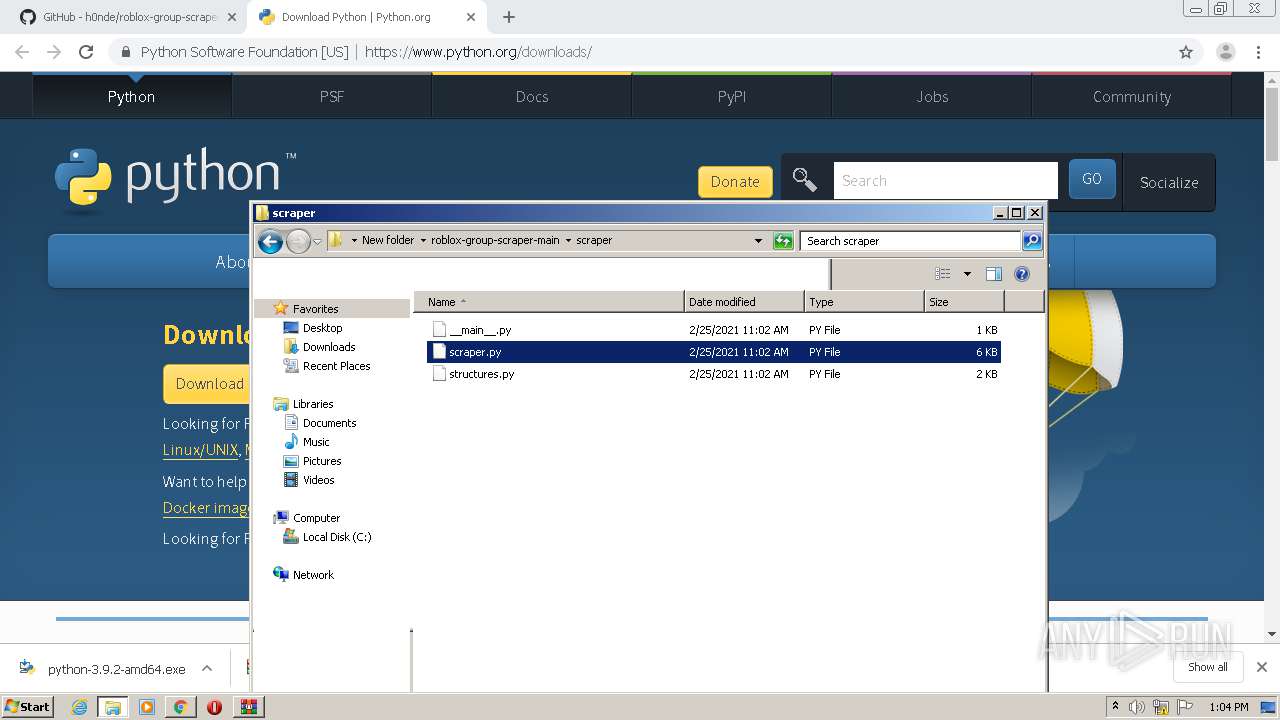
Task: Open Documents library
Action: coord(329,423)
